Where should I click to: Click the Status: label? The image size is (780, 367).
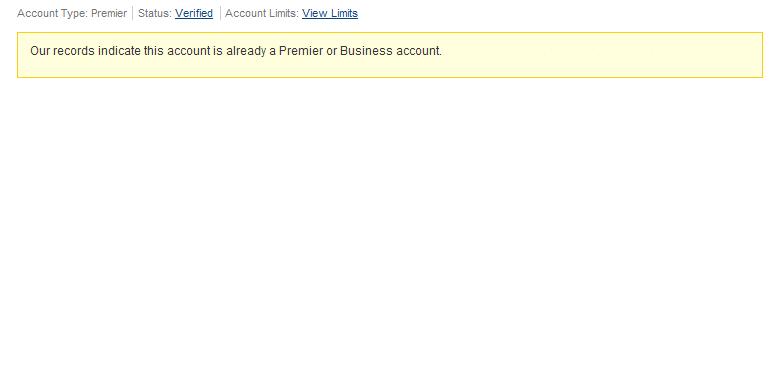(x=155, y=13)
